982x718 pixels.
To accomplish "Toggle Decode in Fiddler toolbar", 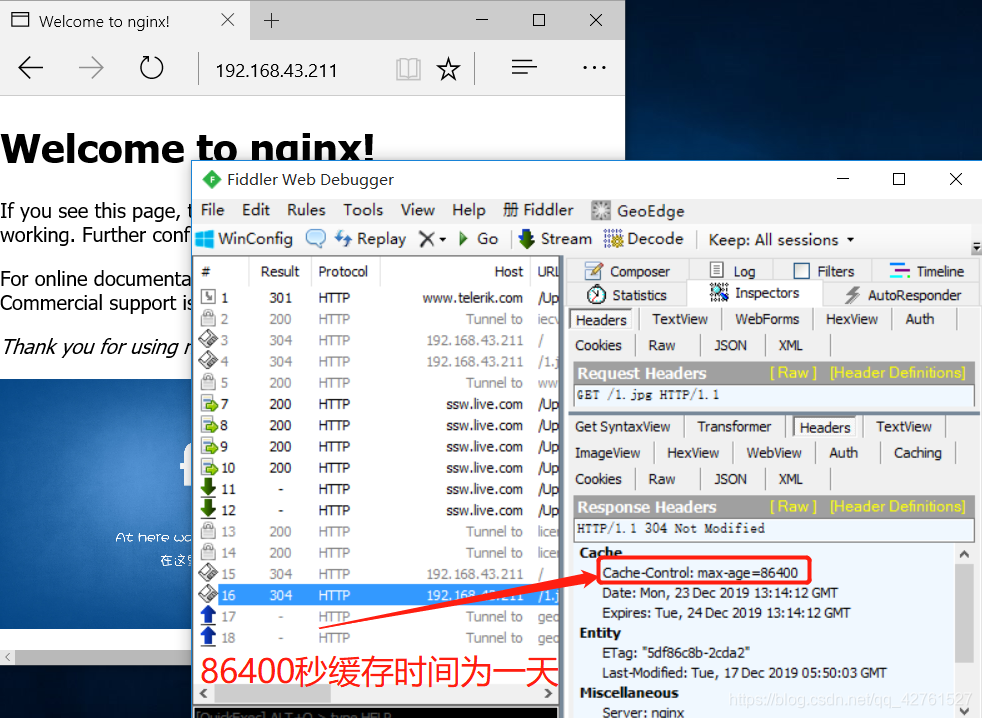I will (643, 239).
